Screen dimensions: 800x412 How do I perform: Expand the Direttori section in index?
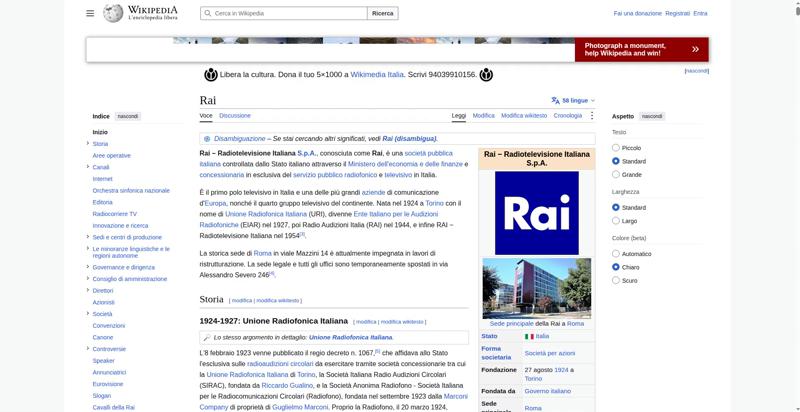88,291
